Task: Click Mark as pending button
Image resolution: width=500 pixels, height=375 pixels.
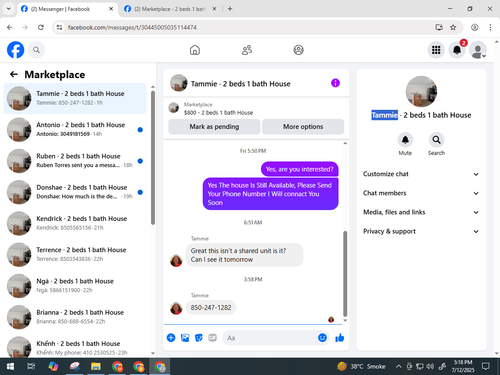Action: click(214, 127)
